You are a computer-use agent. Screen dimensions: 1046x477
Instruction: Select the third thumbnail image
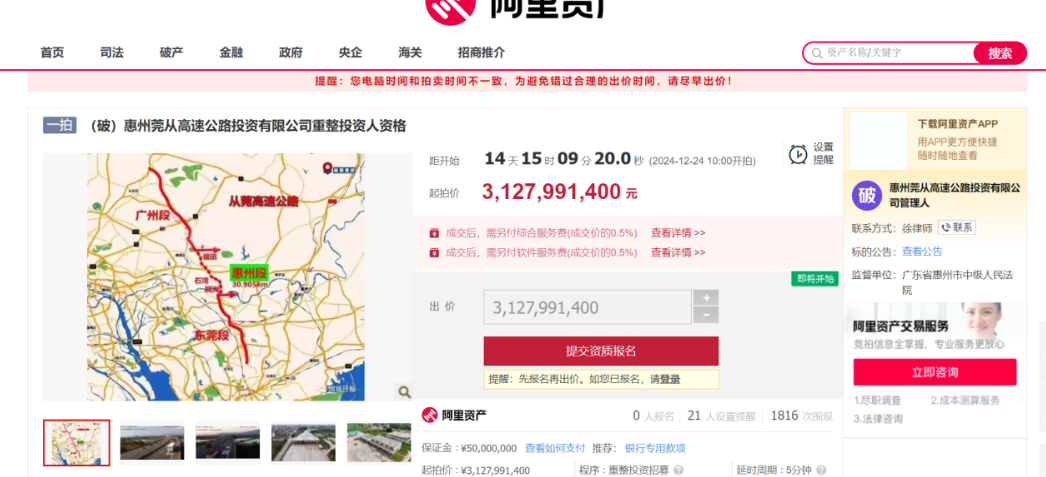[227, 442]
